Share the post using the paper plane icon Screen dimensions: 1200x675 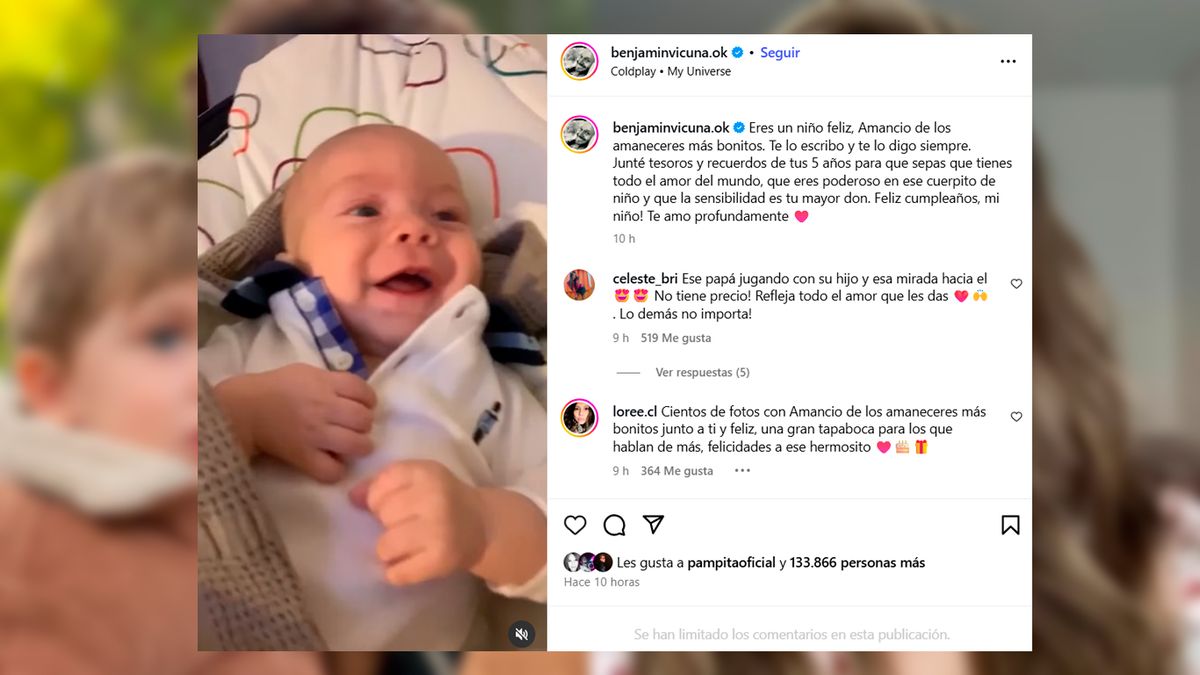653,524
